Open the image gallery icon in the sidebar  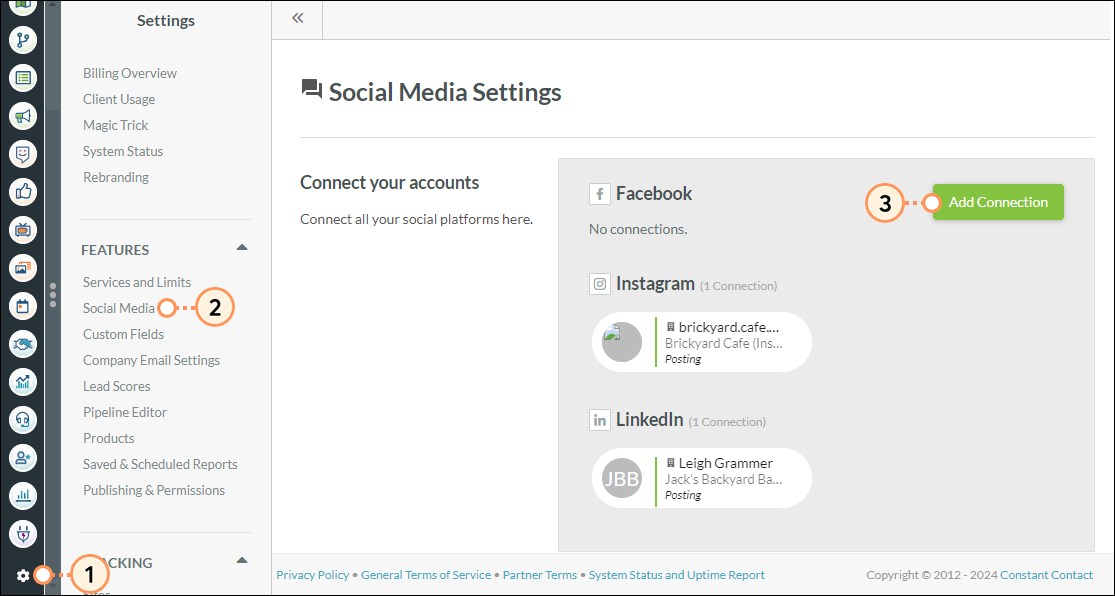23,268
